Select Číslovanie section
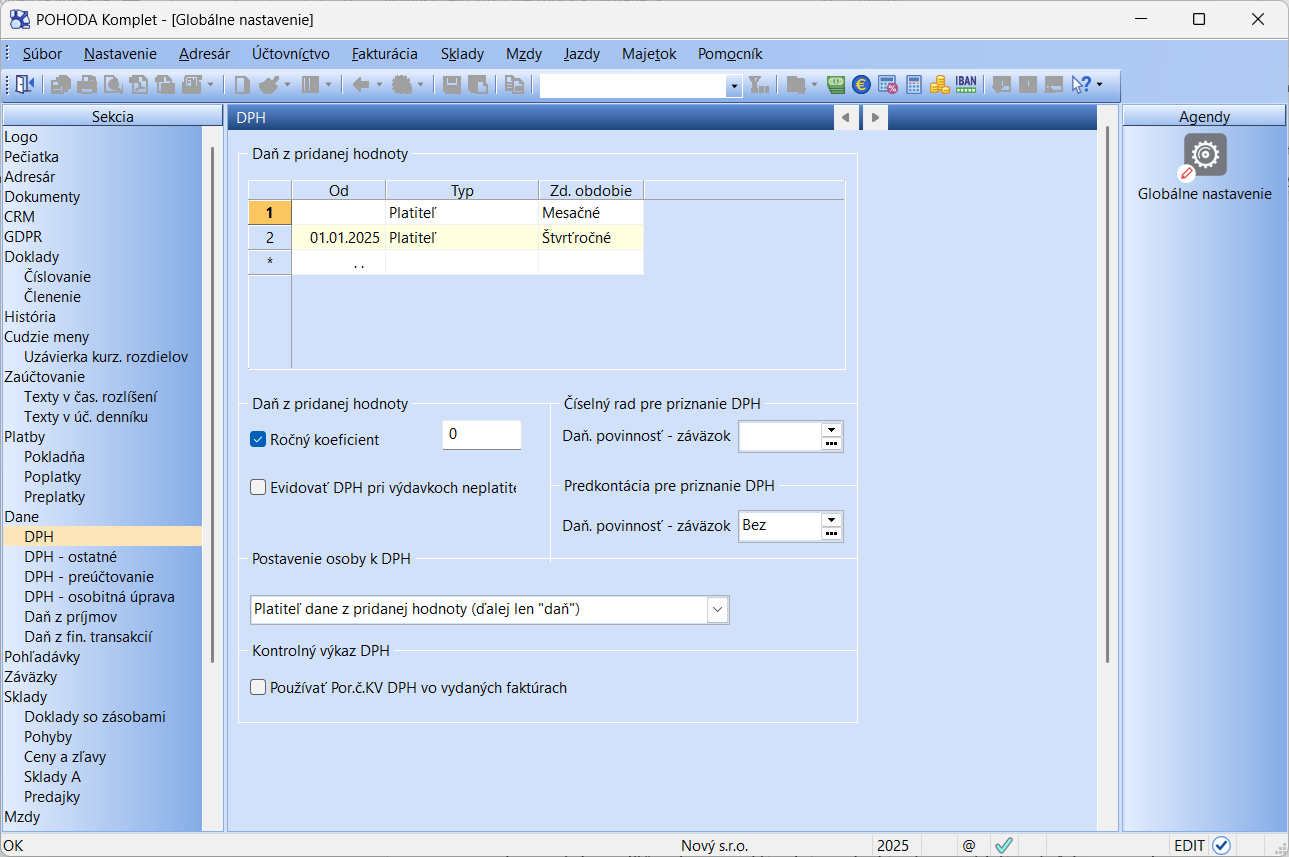This screenshot has width=1289, height=857. click(57, 277)
